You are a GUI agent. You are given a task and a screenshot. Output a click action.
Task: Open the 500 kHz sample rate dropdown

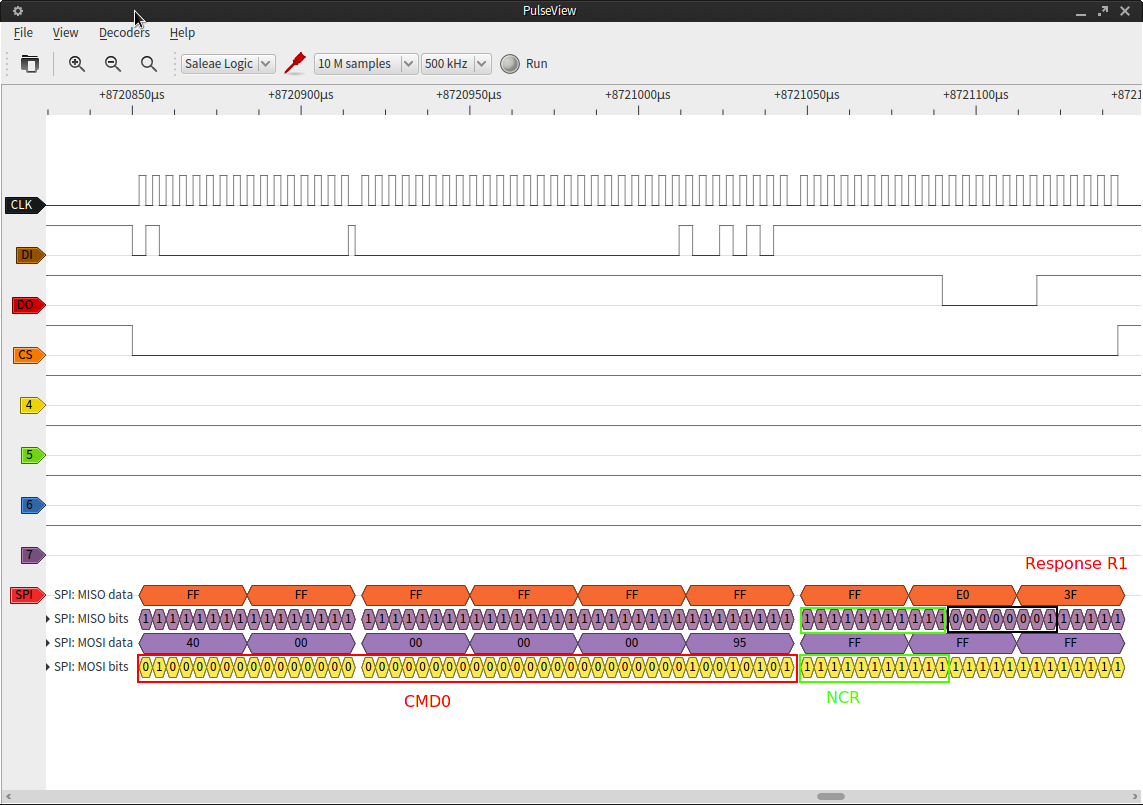tap(456, 64)
